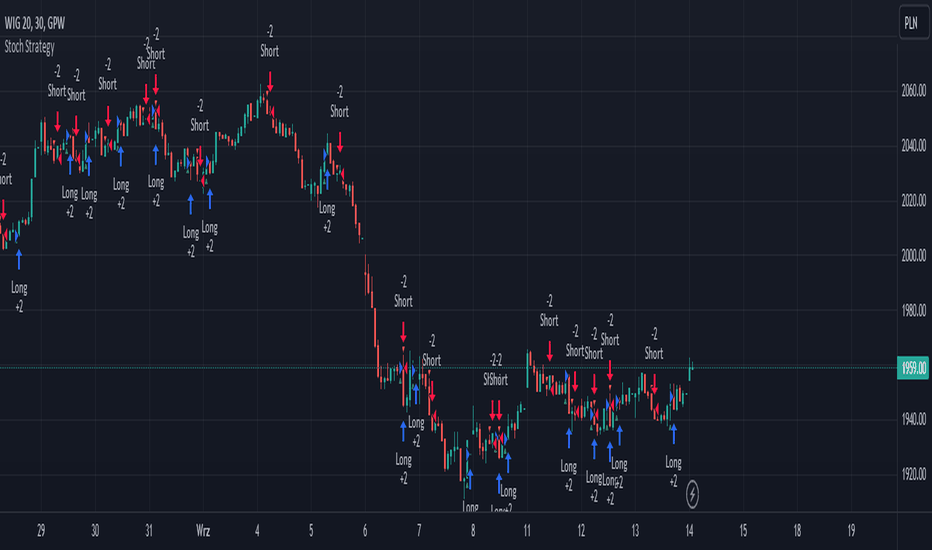Click the date label 5 on time axis
Screen dimensions: 932x550
[x=311, y=530]
